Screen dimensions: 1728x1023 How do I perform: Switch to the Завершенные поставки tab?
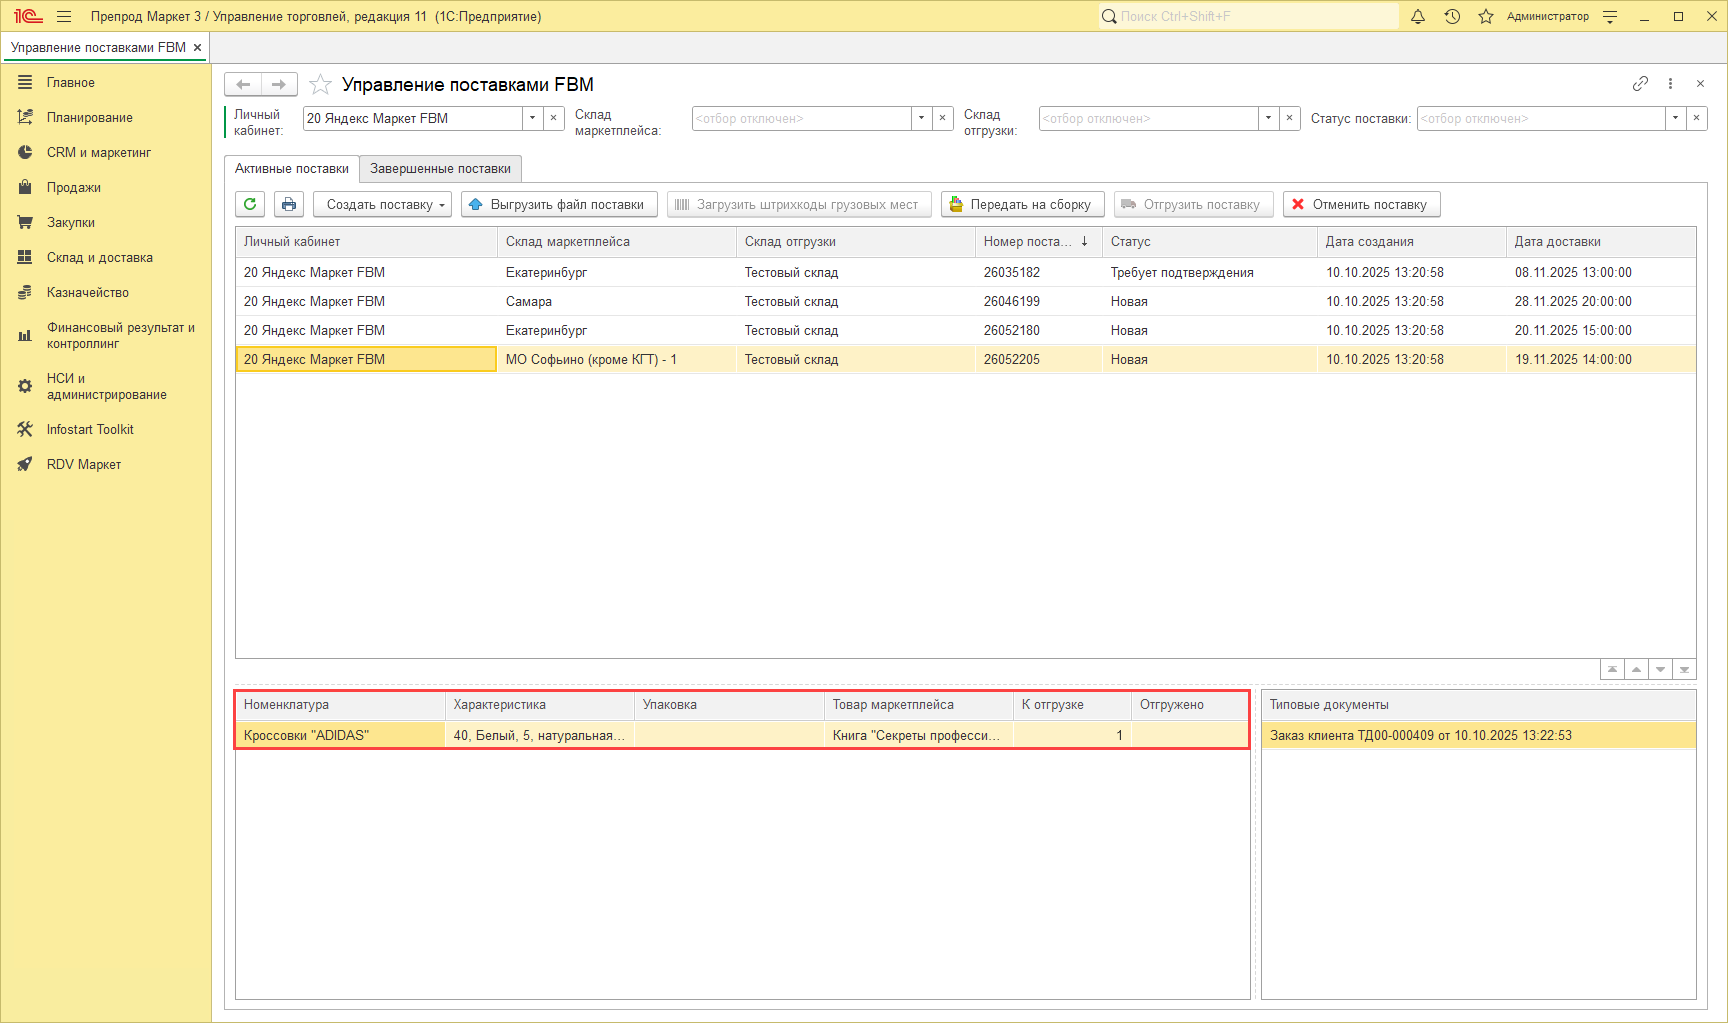pyautogui.click(x=440, y=168)
